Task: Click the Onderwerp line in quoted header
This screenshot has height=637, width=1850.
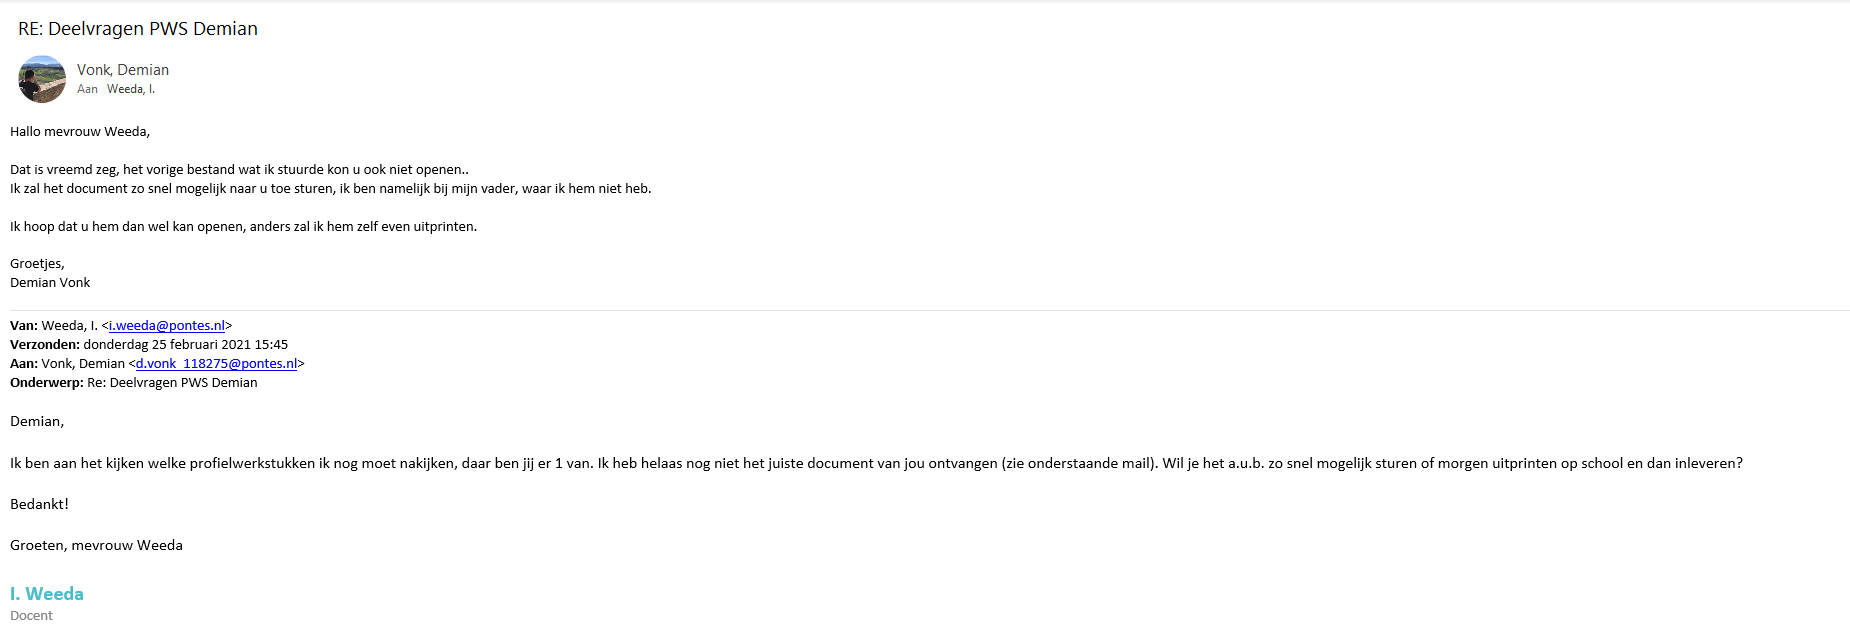Action: [x=133, y=383]
